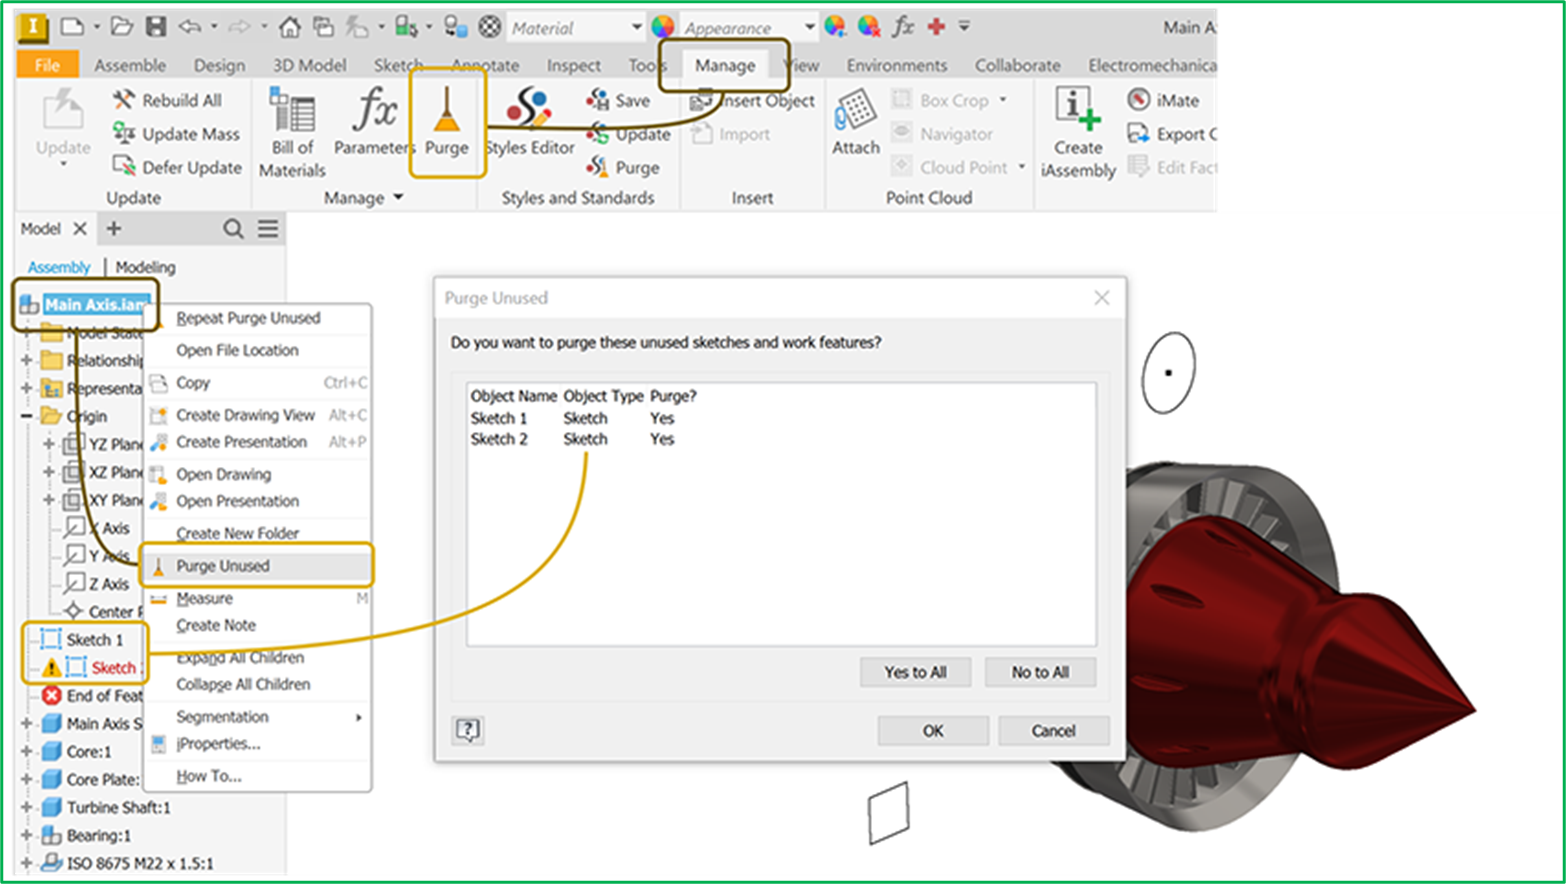Image resolution: width=1566 pixels, height=884 pixels.
Task: Switch to Modeling browser view
Action: tap(145, 267)
